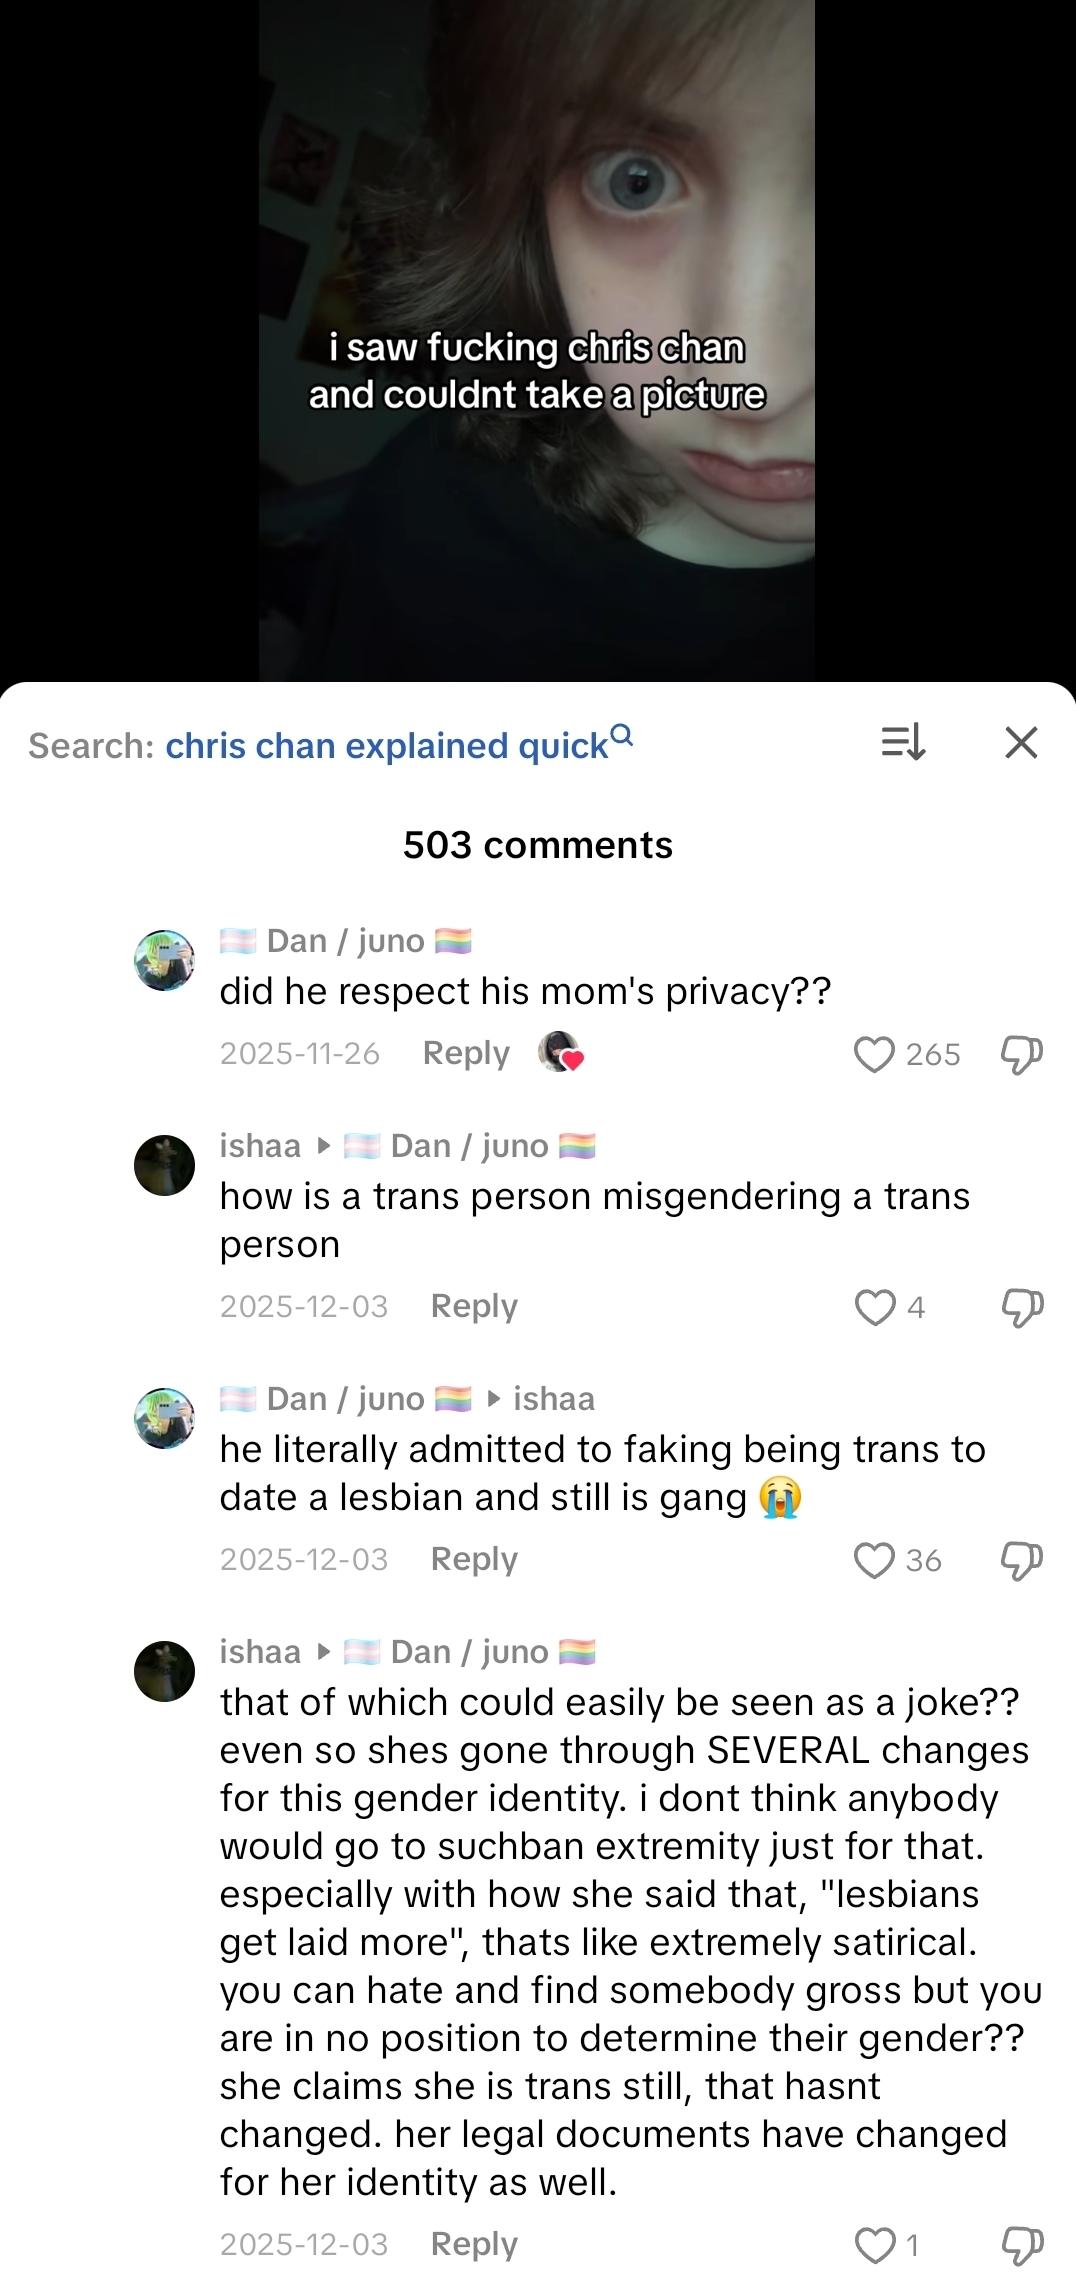Reply to the 'he literally admitted' comment
The image size is (1076, 2272).
click(474, 1559)
